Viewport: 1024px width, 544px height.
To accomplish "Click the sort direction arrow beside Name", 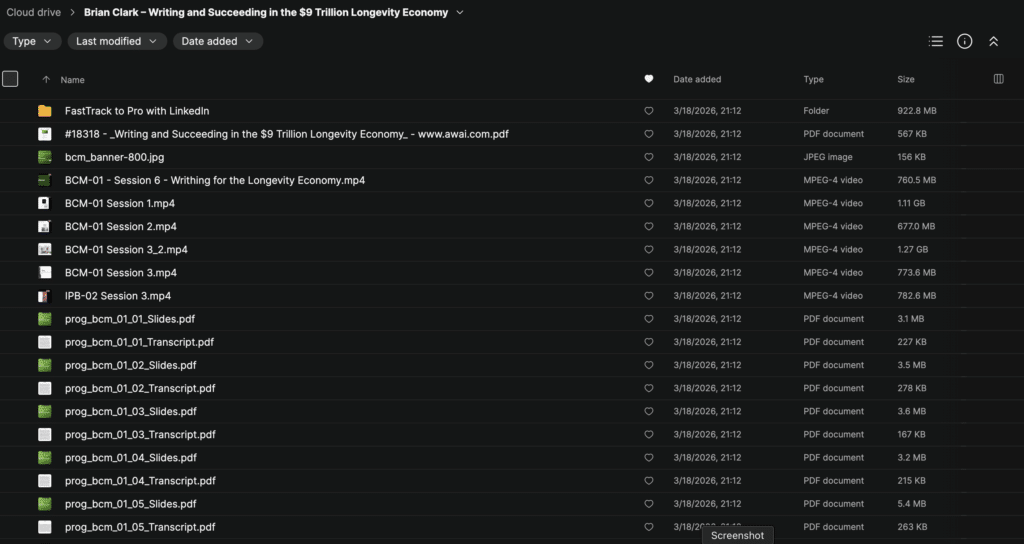I will pos(46,80).
